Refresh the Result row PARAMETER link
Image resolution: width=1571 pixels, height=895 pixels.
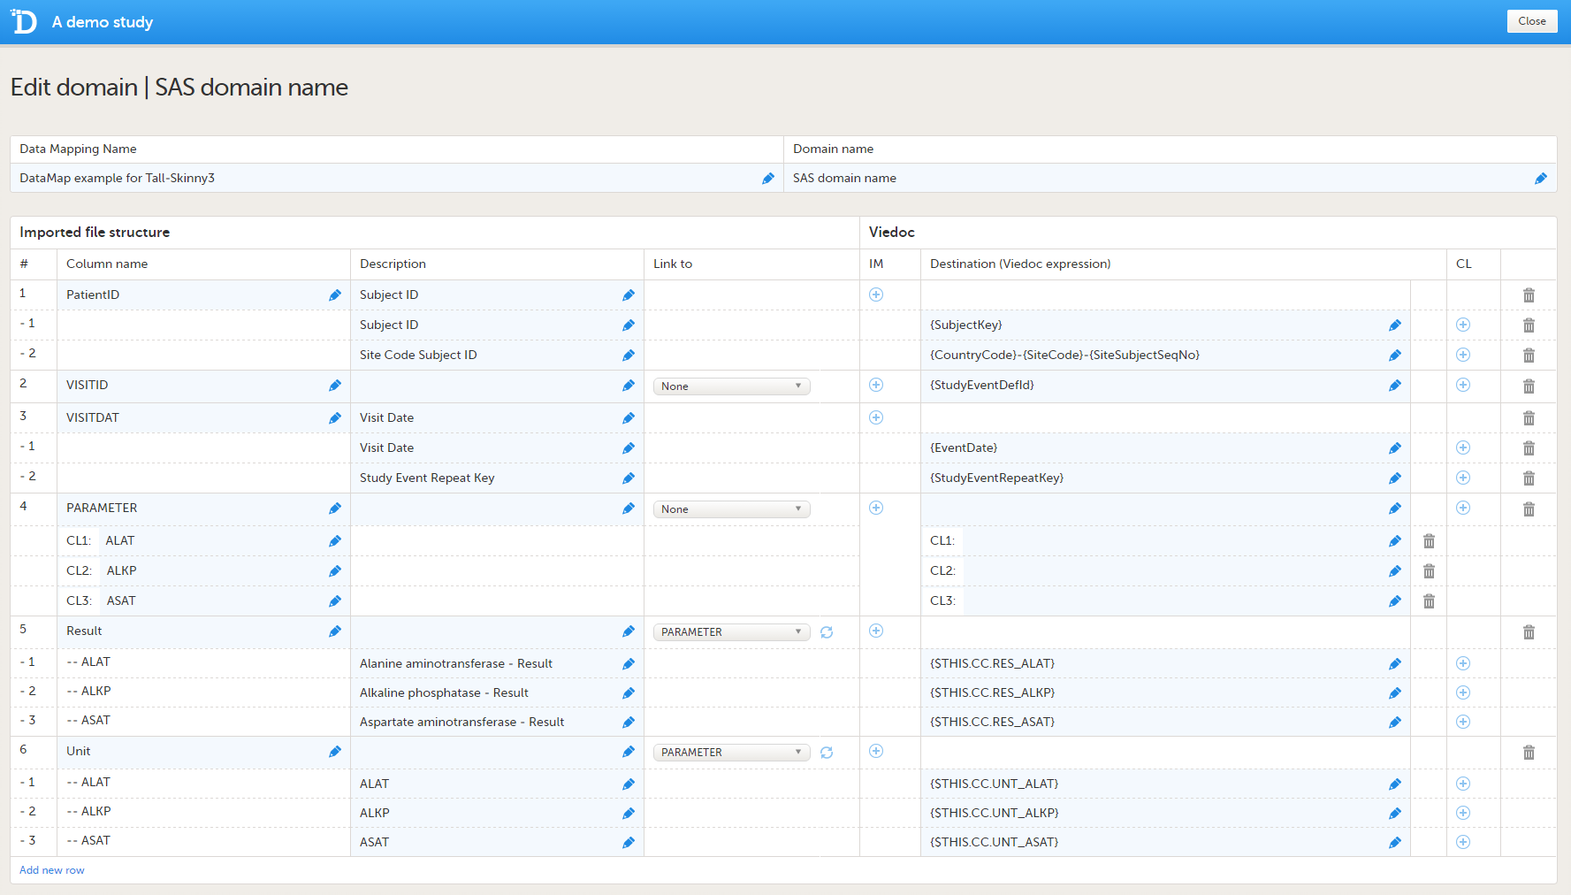click(826, 632)
